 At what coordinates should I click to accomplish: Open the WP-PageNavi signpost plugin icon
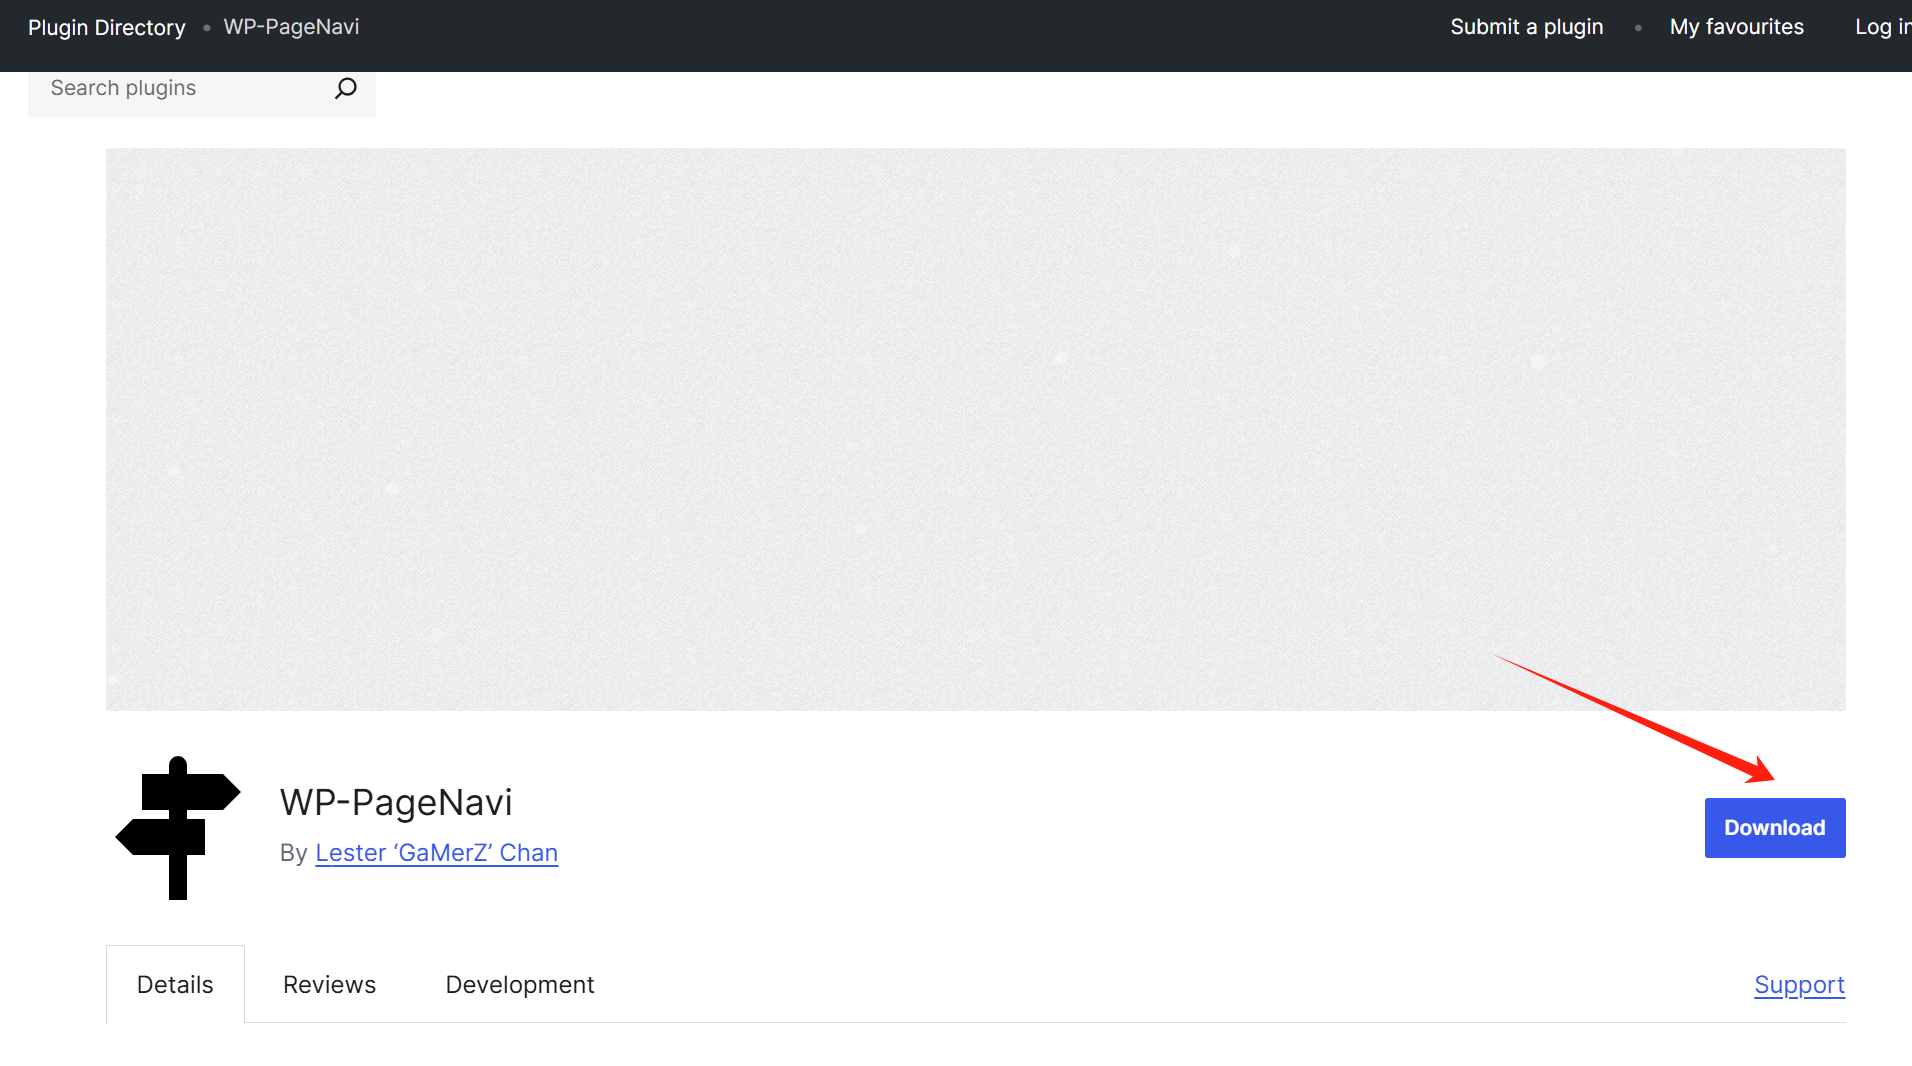[x=178, y=828]
